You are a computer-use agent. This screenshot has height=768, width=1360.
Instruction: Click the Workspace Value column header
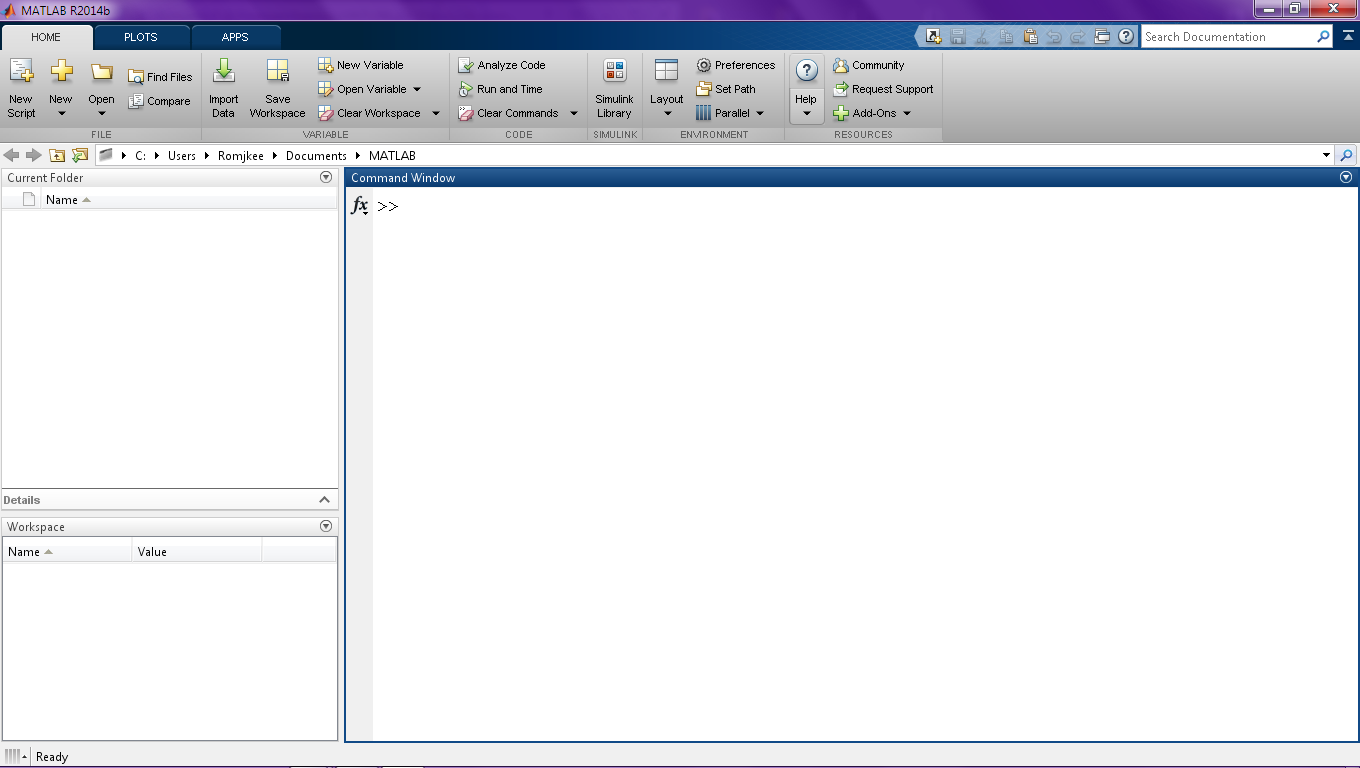(x=197, y=551)
